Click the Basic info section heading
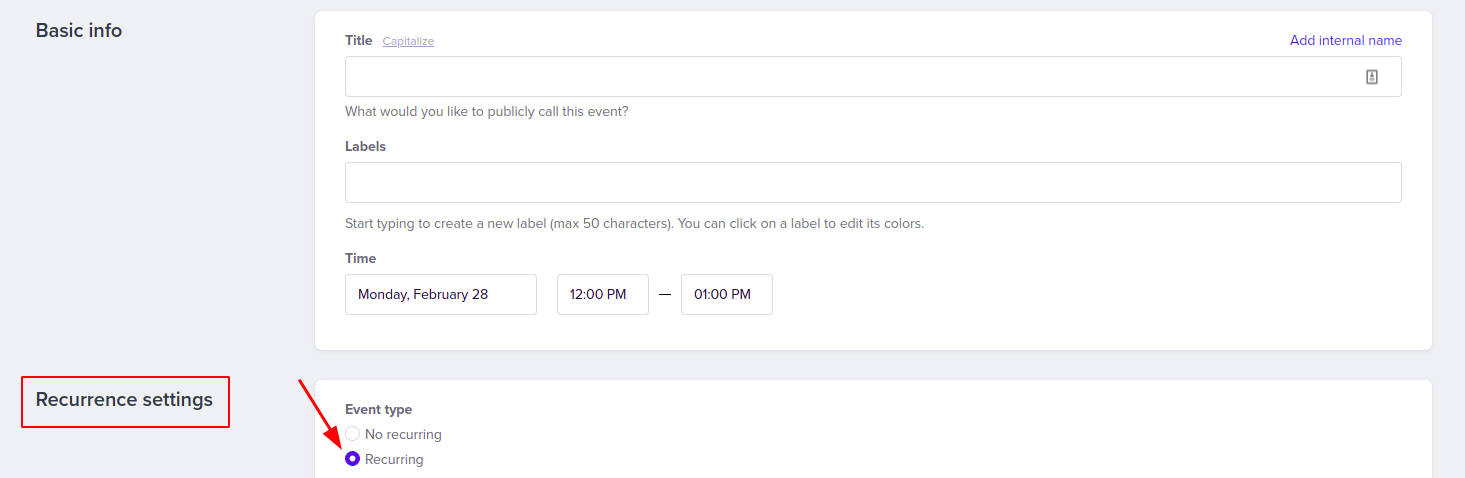1465x478 pixels. [x=79, y=30]
